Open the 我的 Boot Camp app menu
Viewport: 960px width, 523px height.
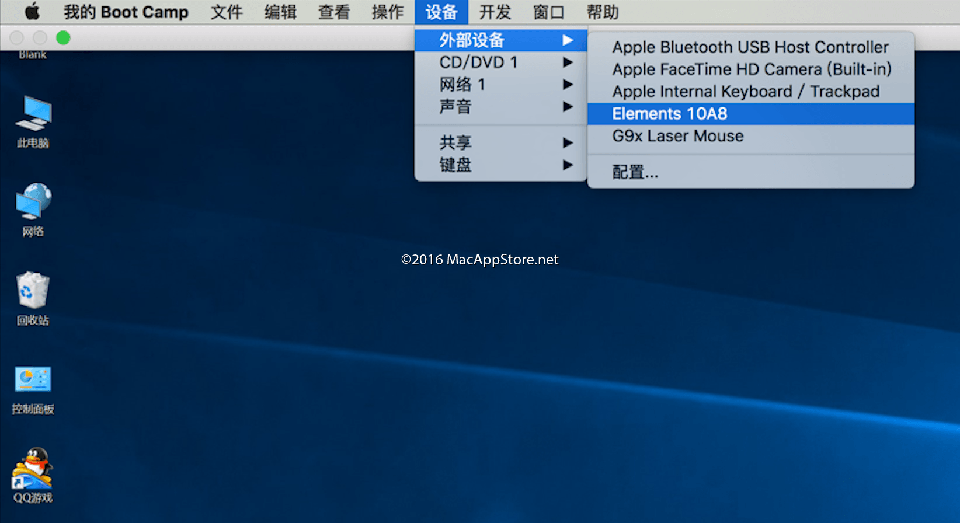tap(126, 12)
